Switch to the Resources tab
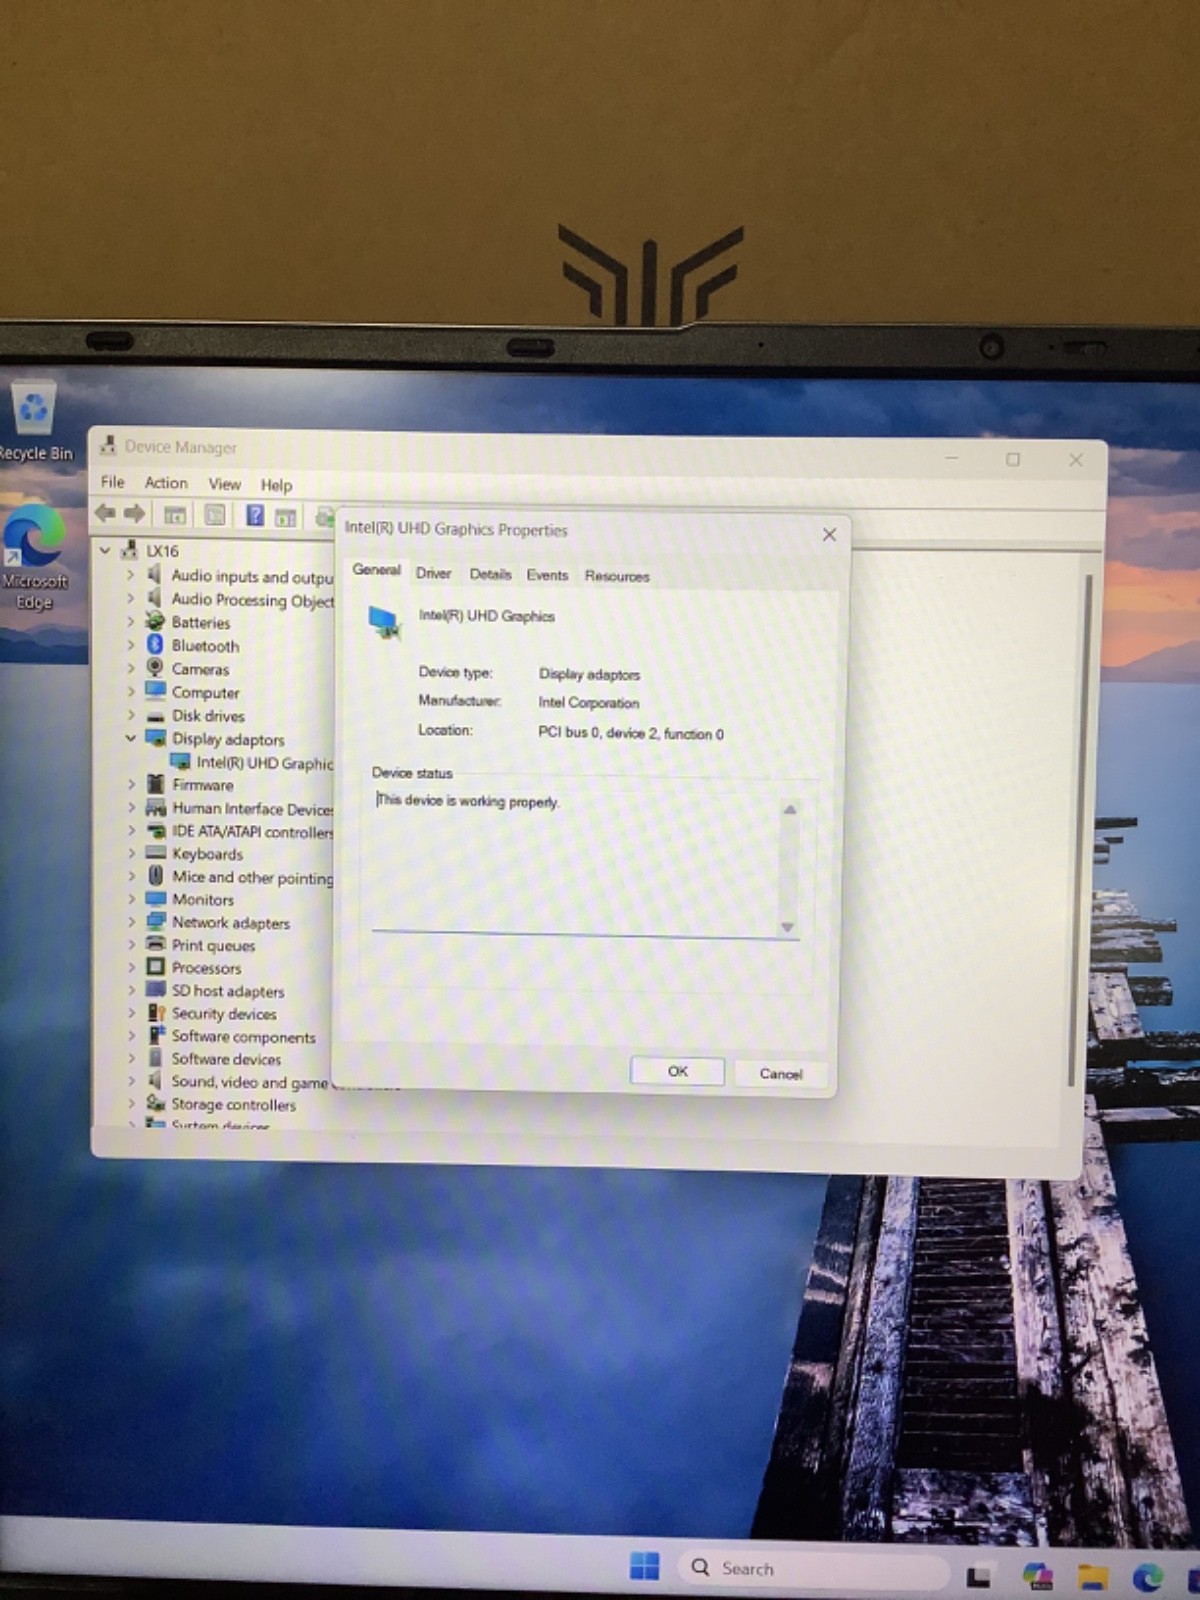The width and height of the screenshot is (1200, 1600). 617,576
